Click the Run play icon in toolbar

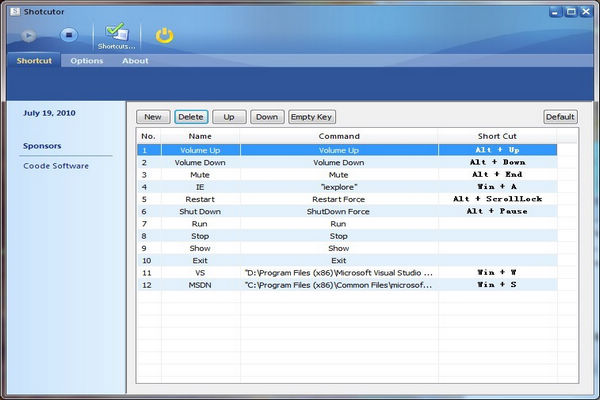pos(28,36)
